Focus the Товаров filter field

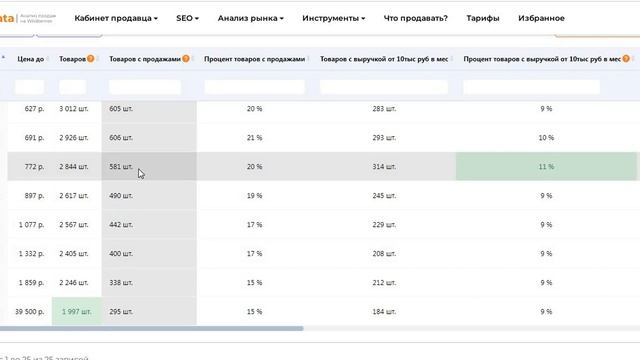click(73, 87)
